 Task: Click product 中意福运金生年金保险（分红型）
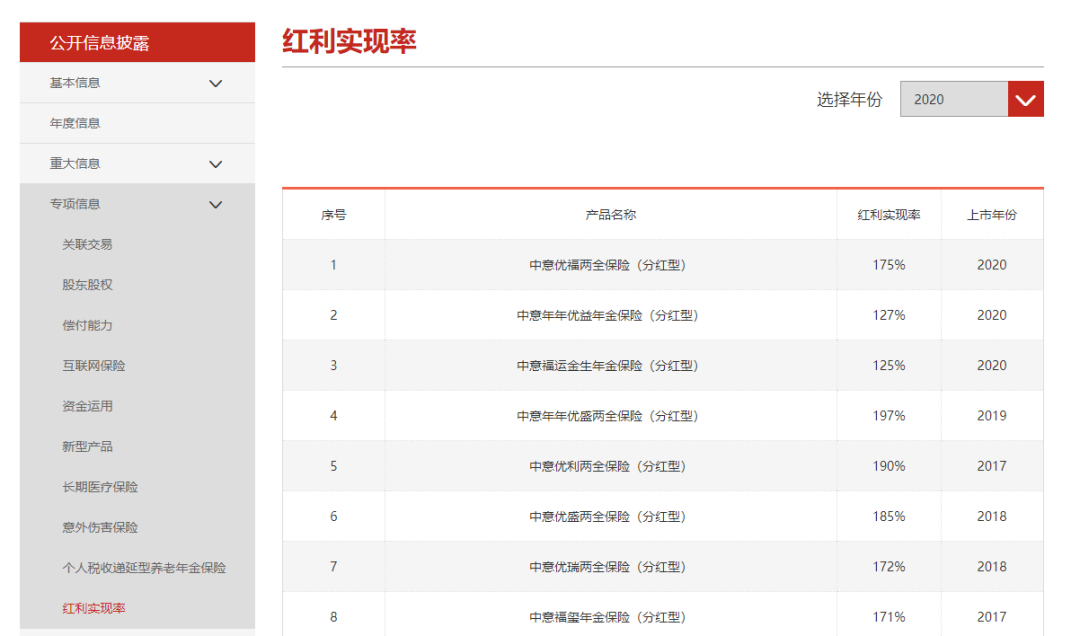click(608, 366)
